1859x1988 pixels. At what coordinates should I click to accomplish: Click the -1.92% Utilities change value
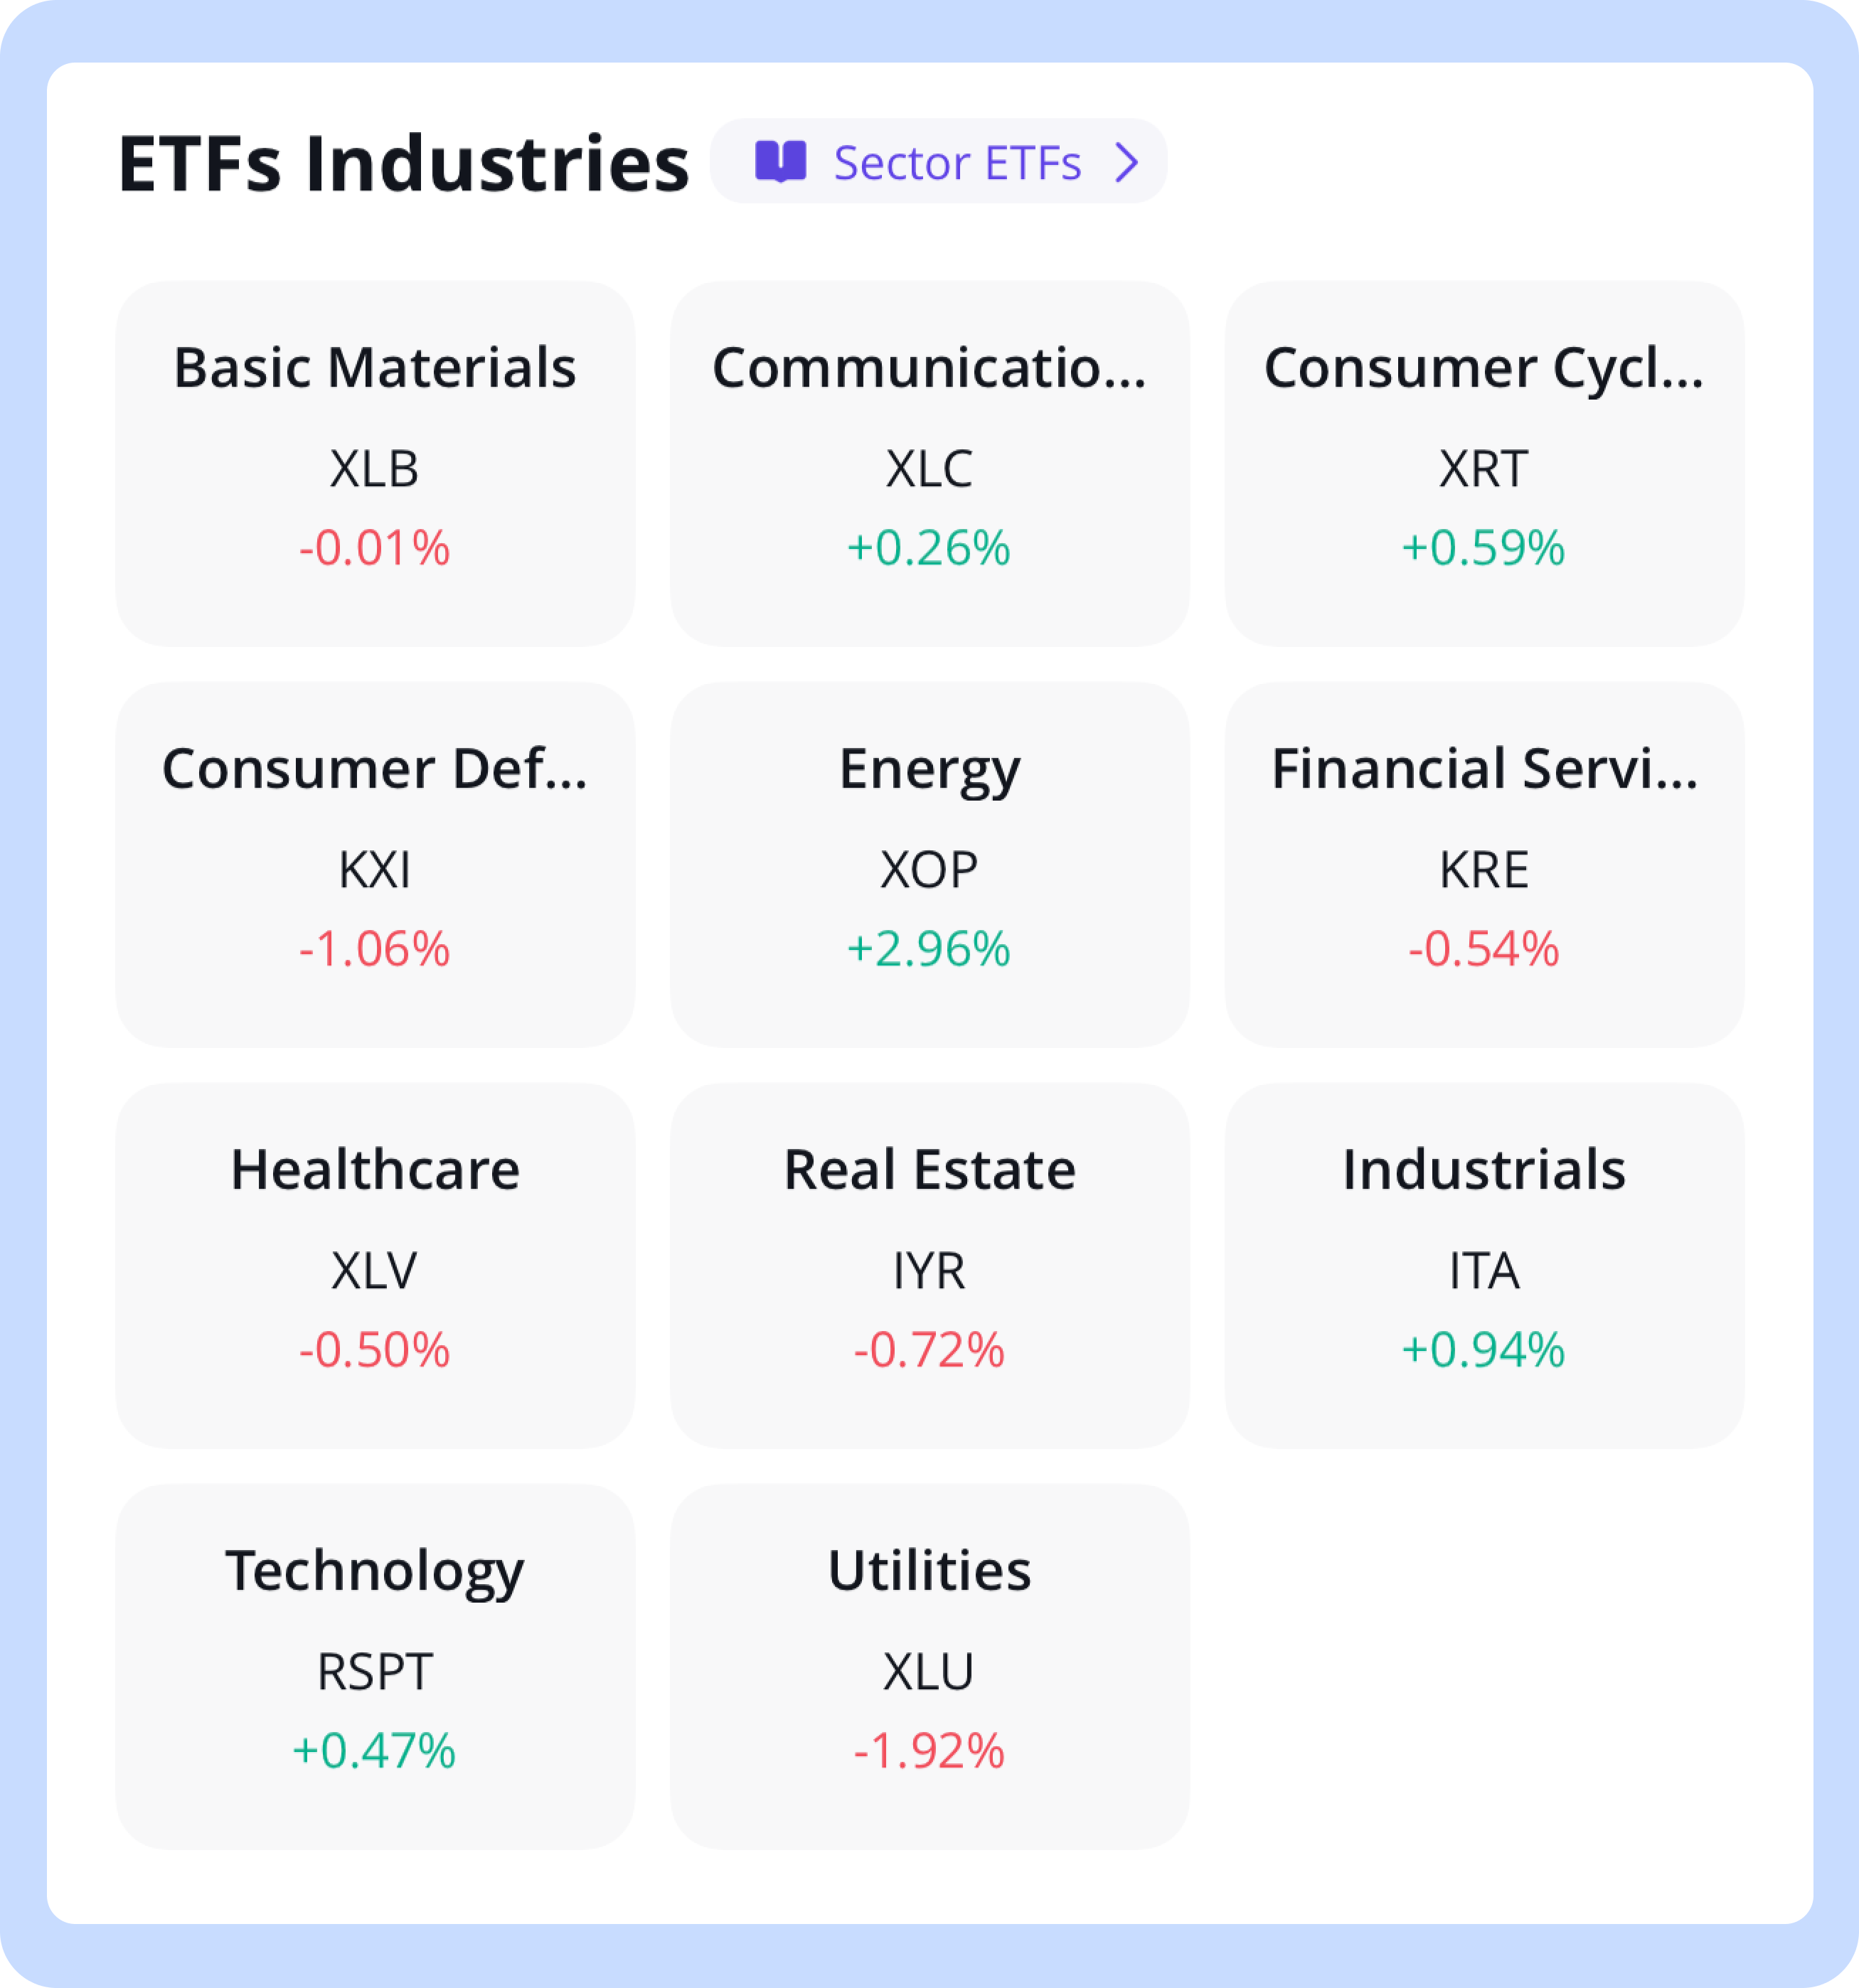point(929,1751)
